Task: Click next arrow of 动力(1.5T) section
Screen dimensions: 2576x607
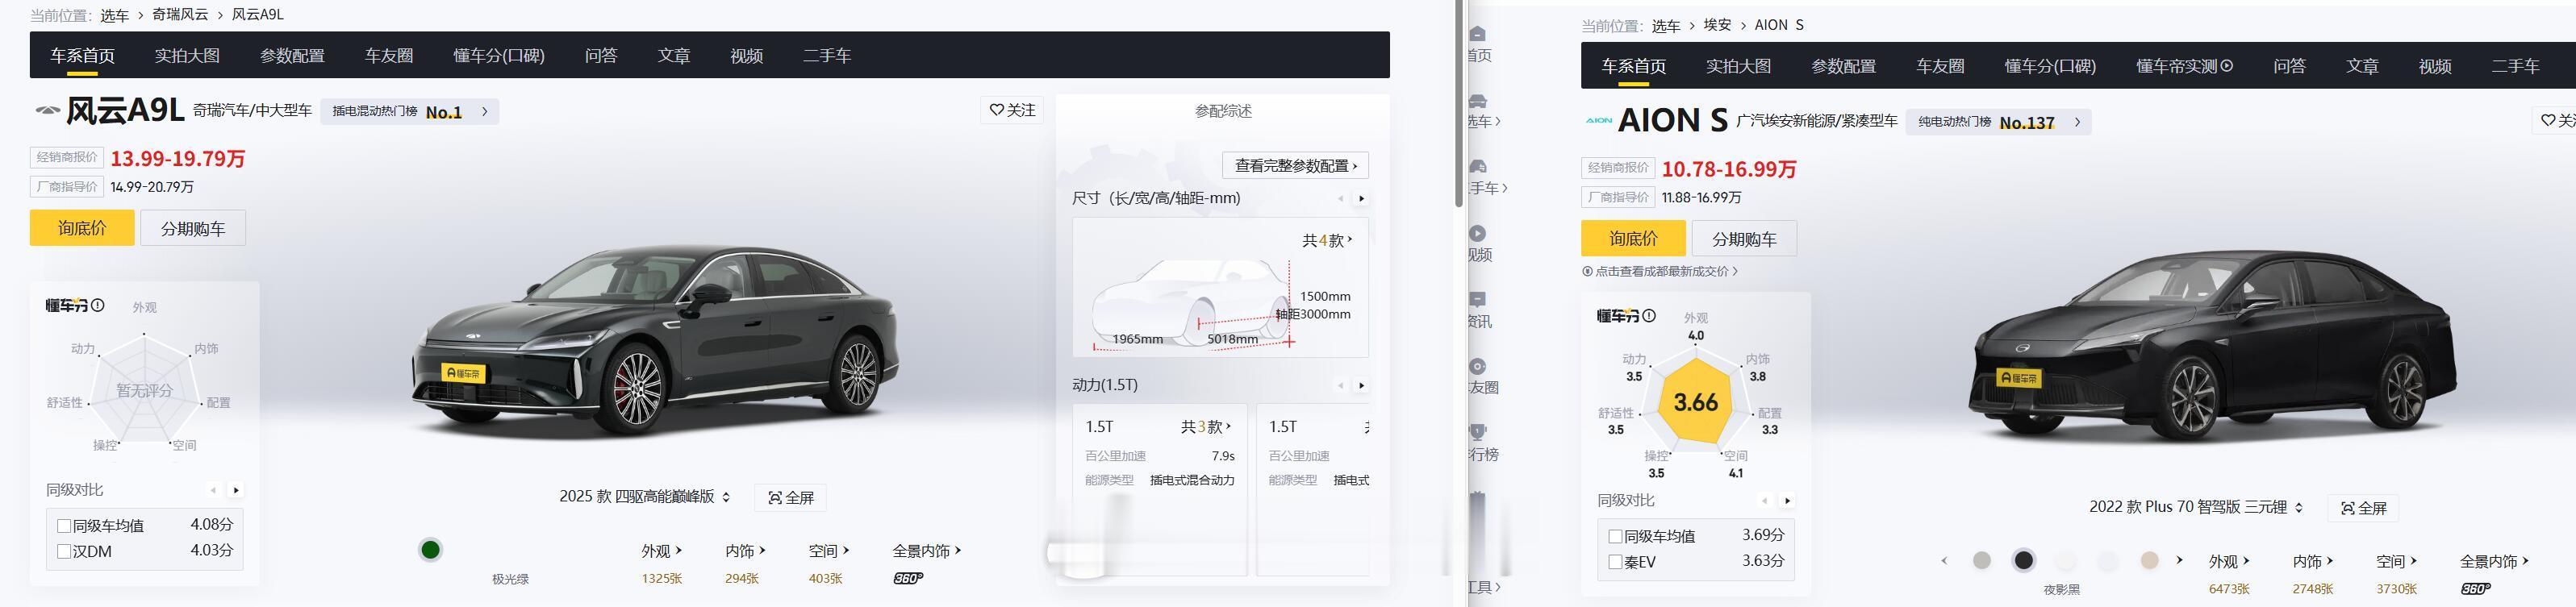Action: [1361, 386]
